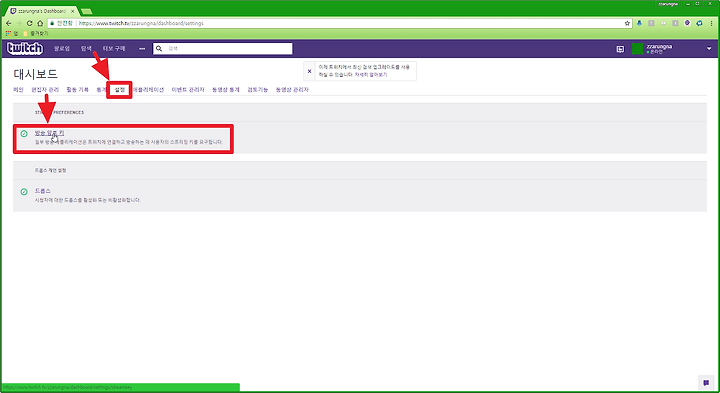The width and height of the screenshot is (720, 393).
Task: Click the 자세히 알아보기 link in the notification
Action: point(371,74)
